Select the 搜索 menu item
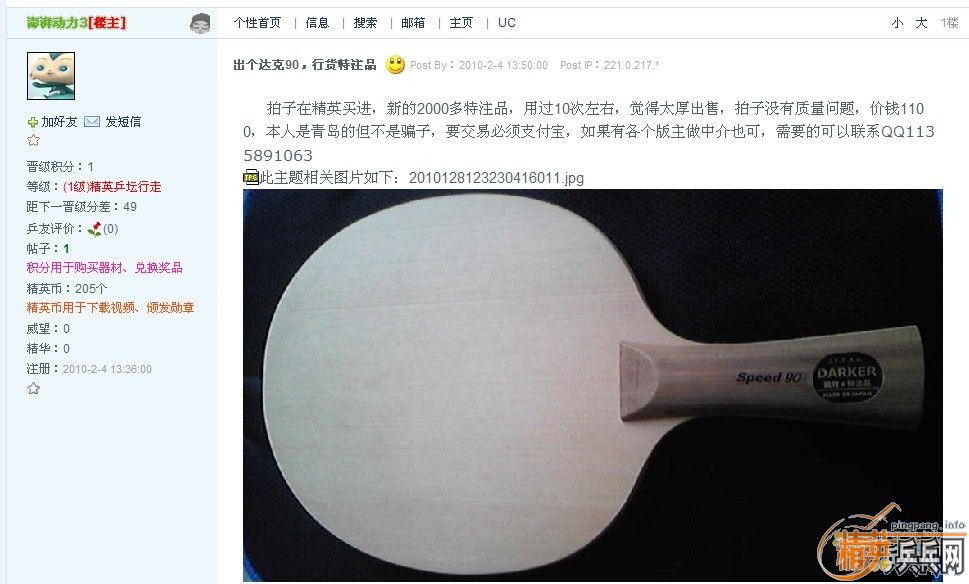 365,23
